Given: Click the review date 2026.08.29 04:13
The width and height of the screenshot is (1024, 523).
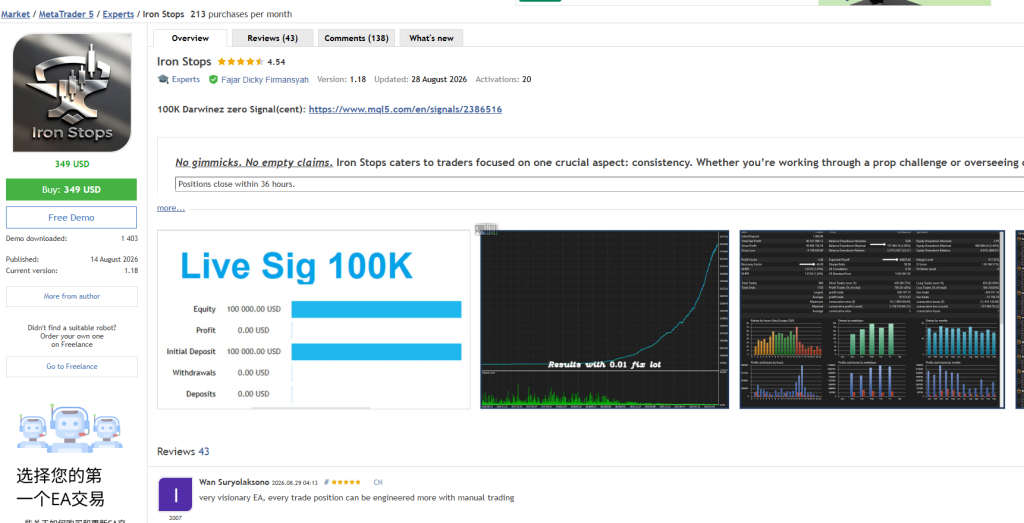Looking at the screenshot, I should (295, 483).
